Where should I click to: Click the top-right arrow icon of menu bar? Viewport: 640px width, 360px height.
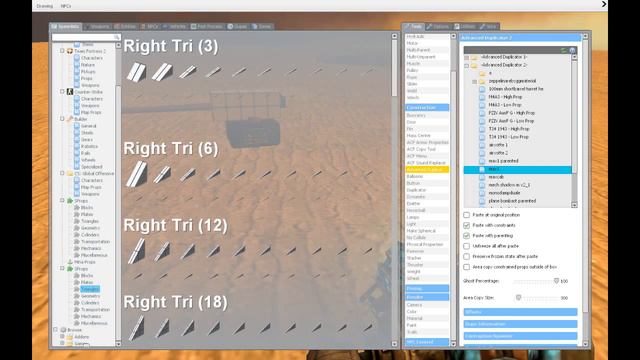click(604, 4)
